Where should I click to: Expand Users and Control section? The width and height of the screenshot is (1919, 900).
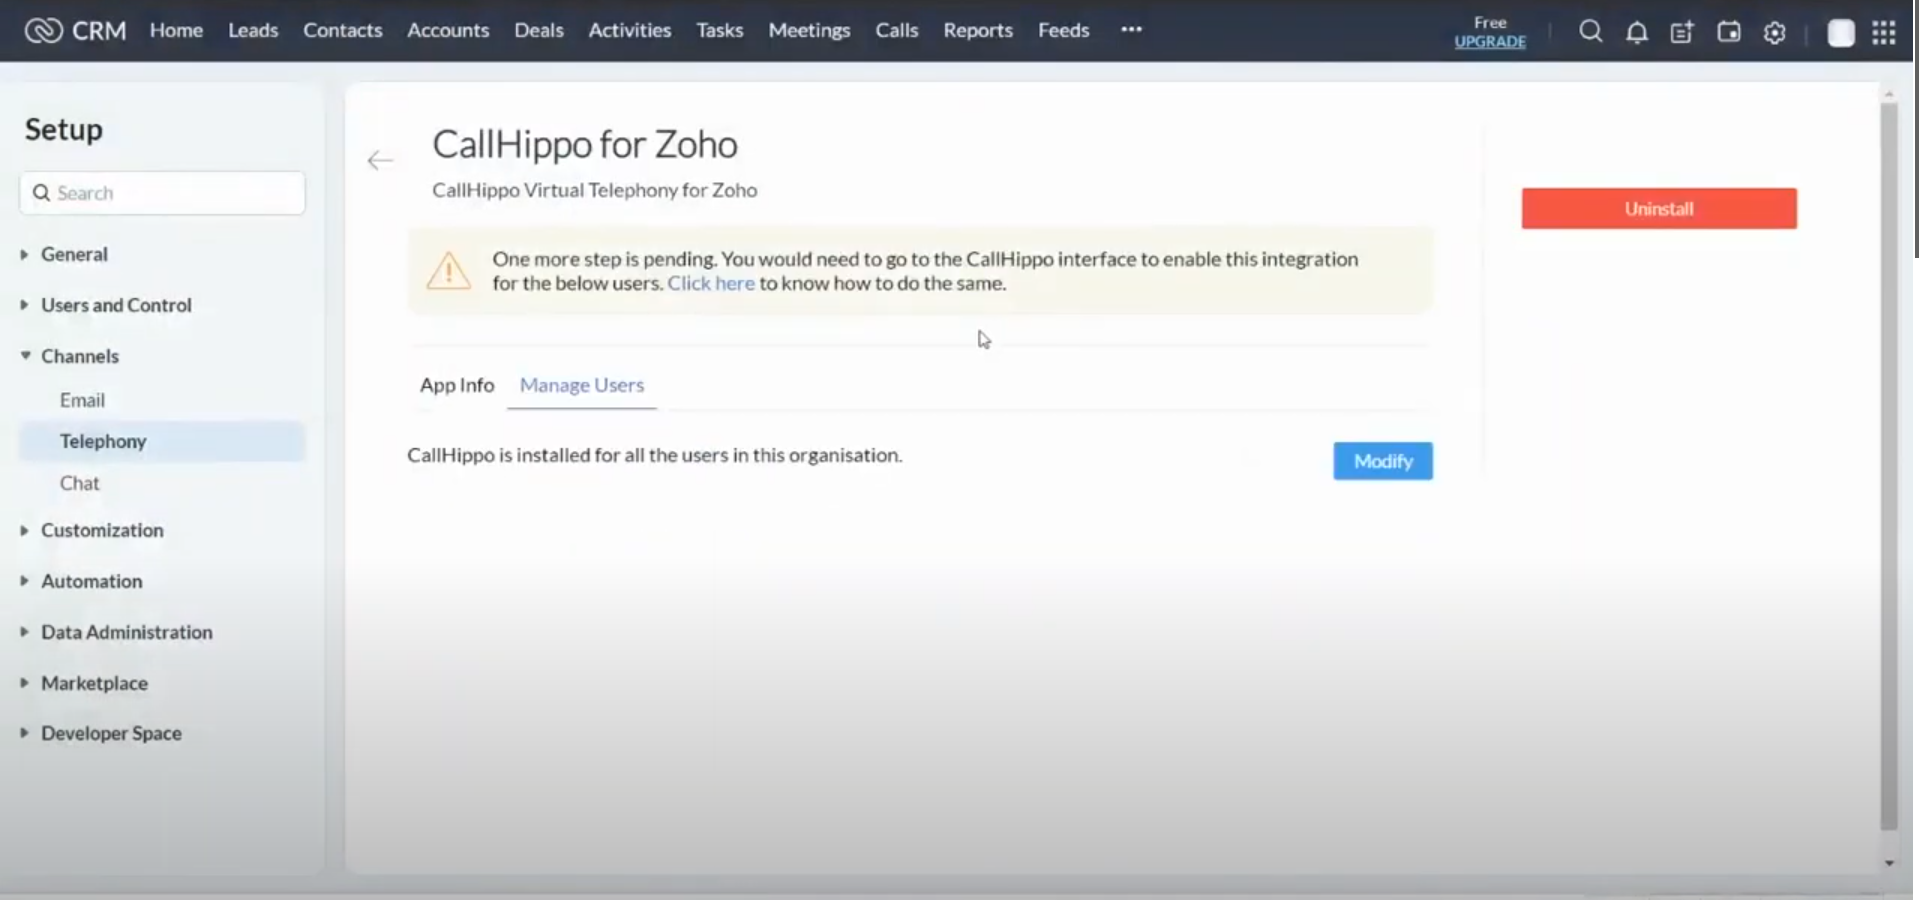24,305
